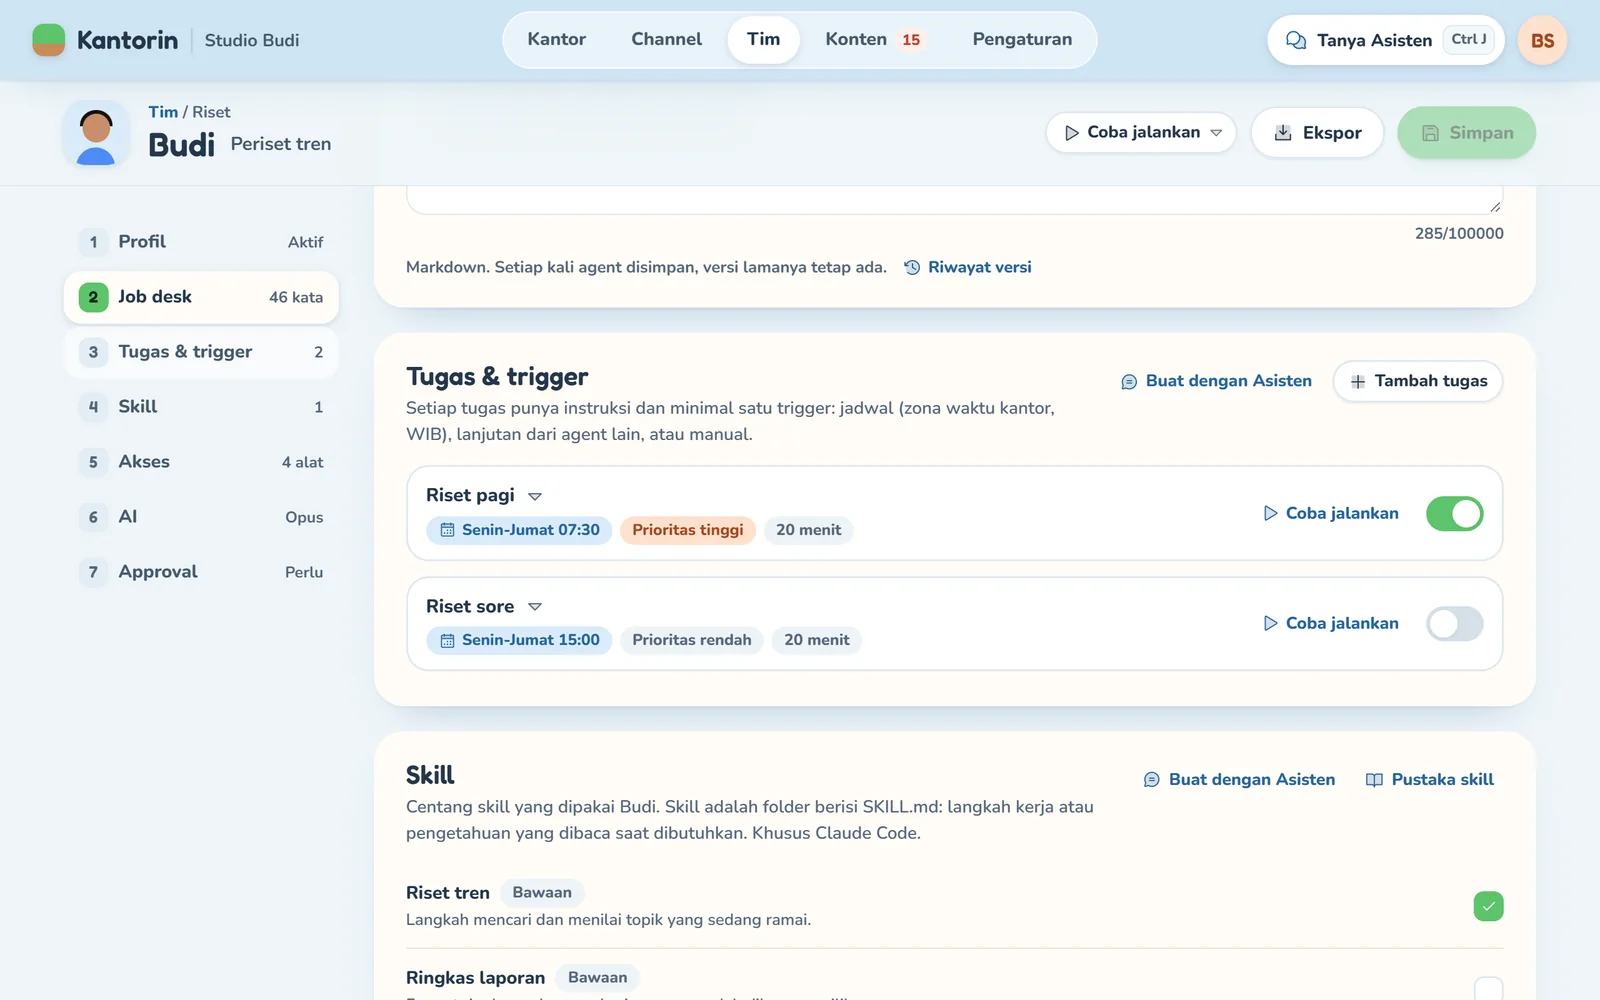Viewport: 1600px width, 1000px height.
Task: Open the Coba jalankan dropdown in header
Action: [x=1141, y=132]
